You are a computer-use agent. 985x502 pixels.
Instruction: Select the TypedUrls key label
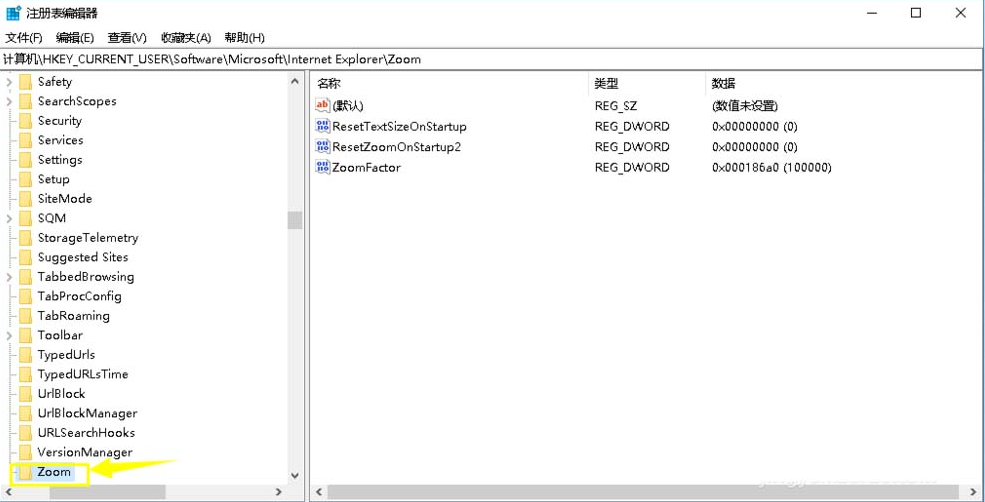click(66, 354)
